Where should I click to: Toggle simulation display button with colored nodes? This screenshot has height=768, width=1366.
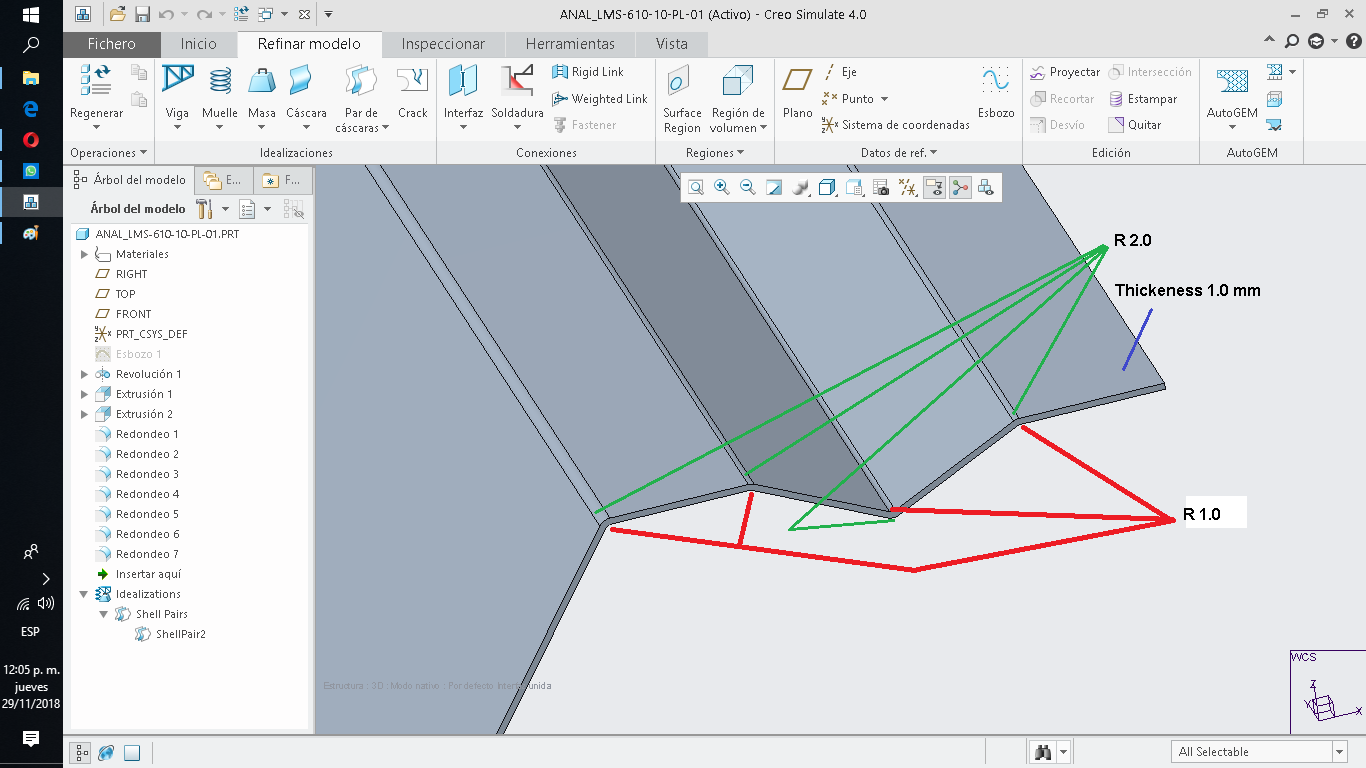960,187
